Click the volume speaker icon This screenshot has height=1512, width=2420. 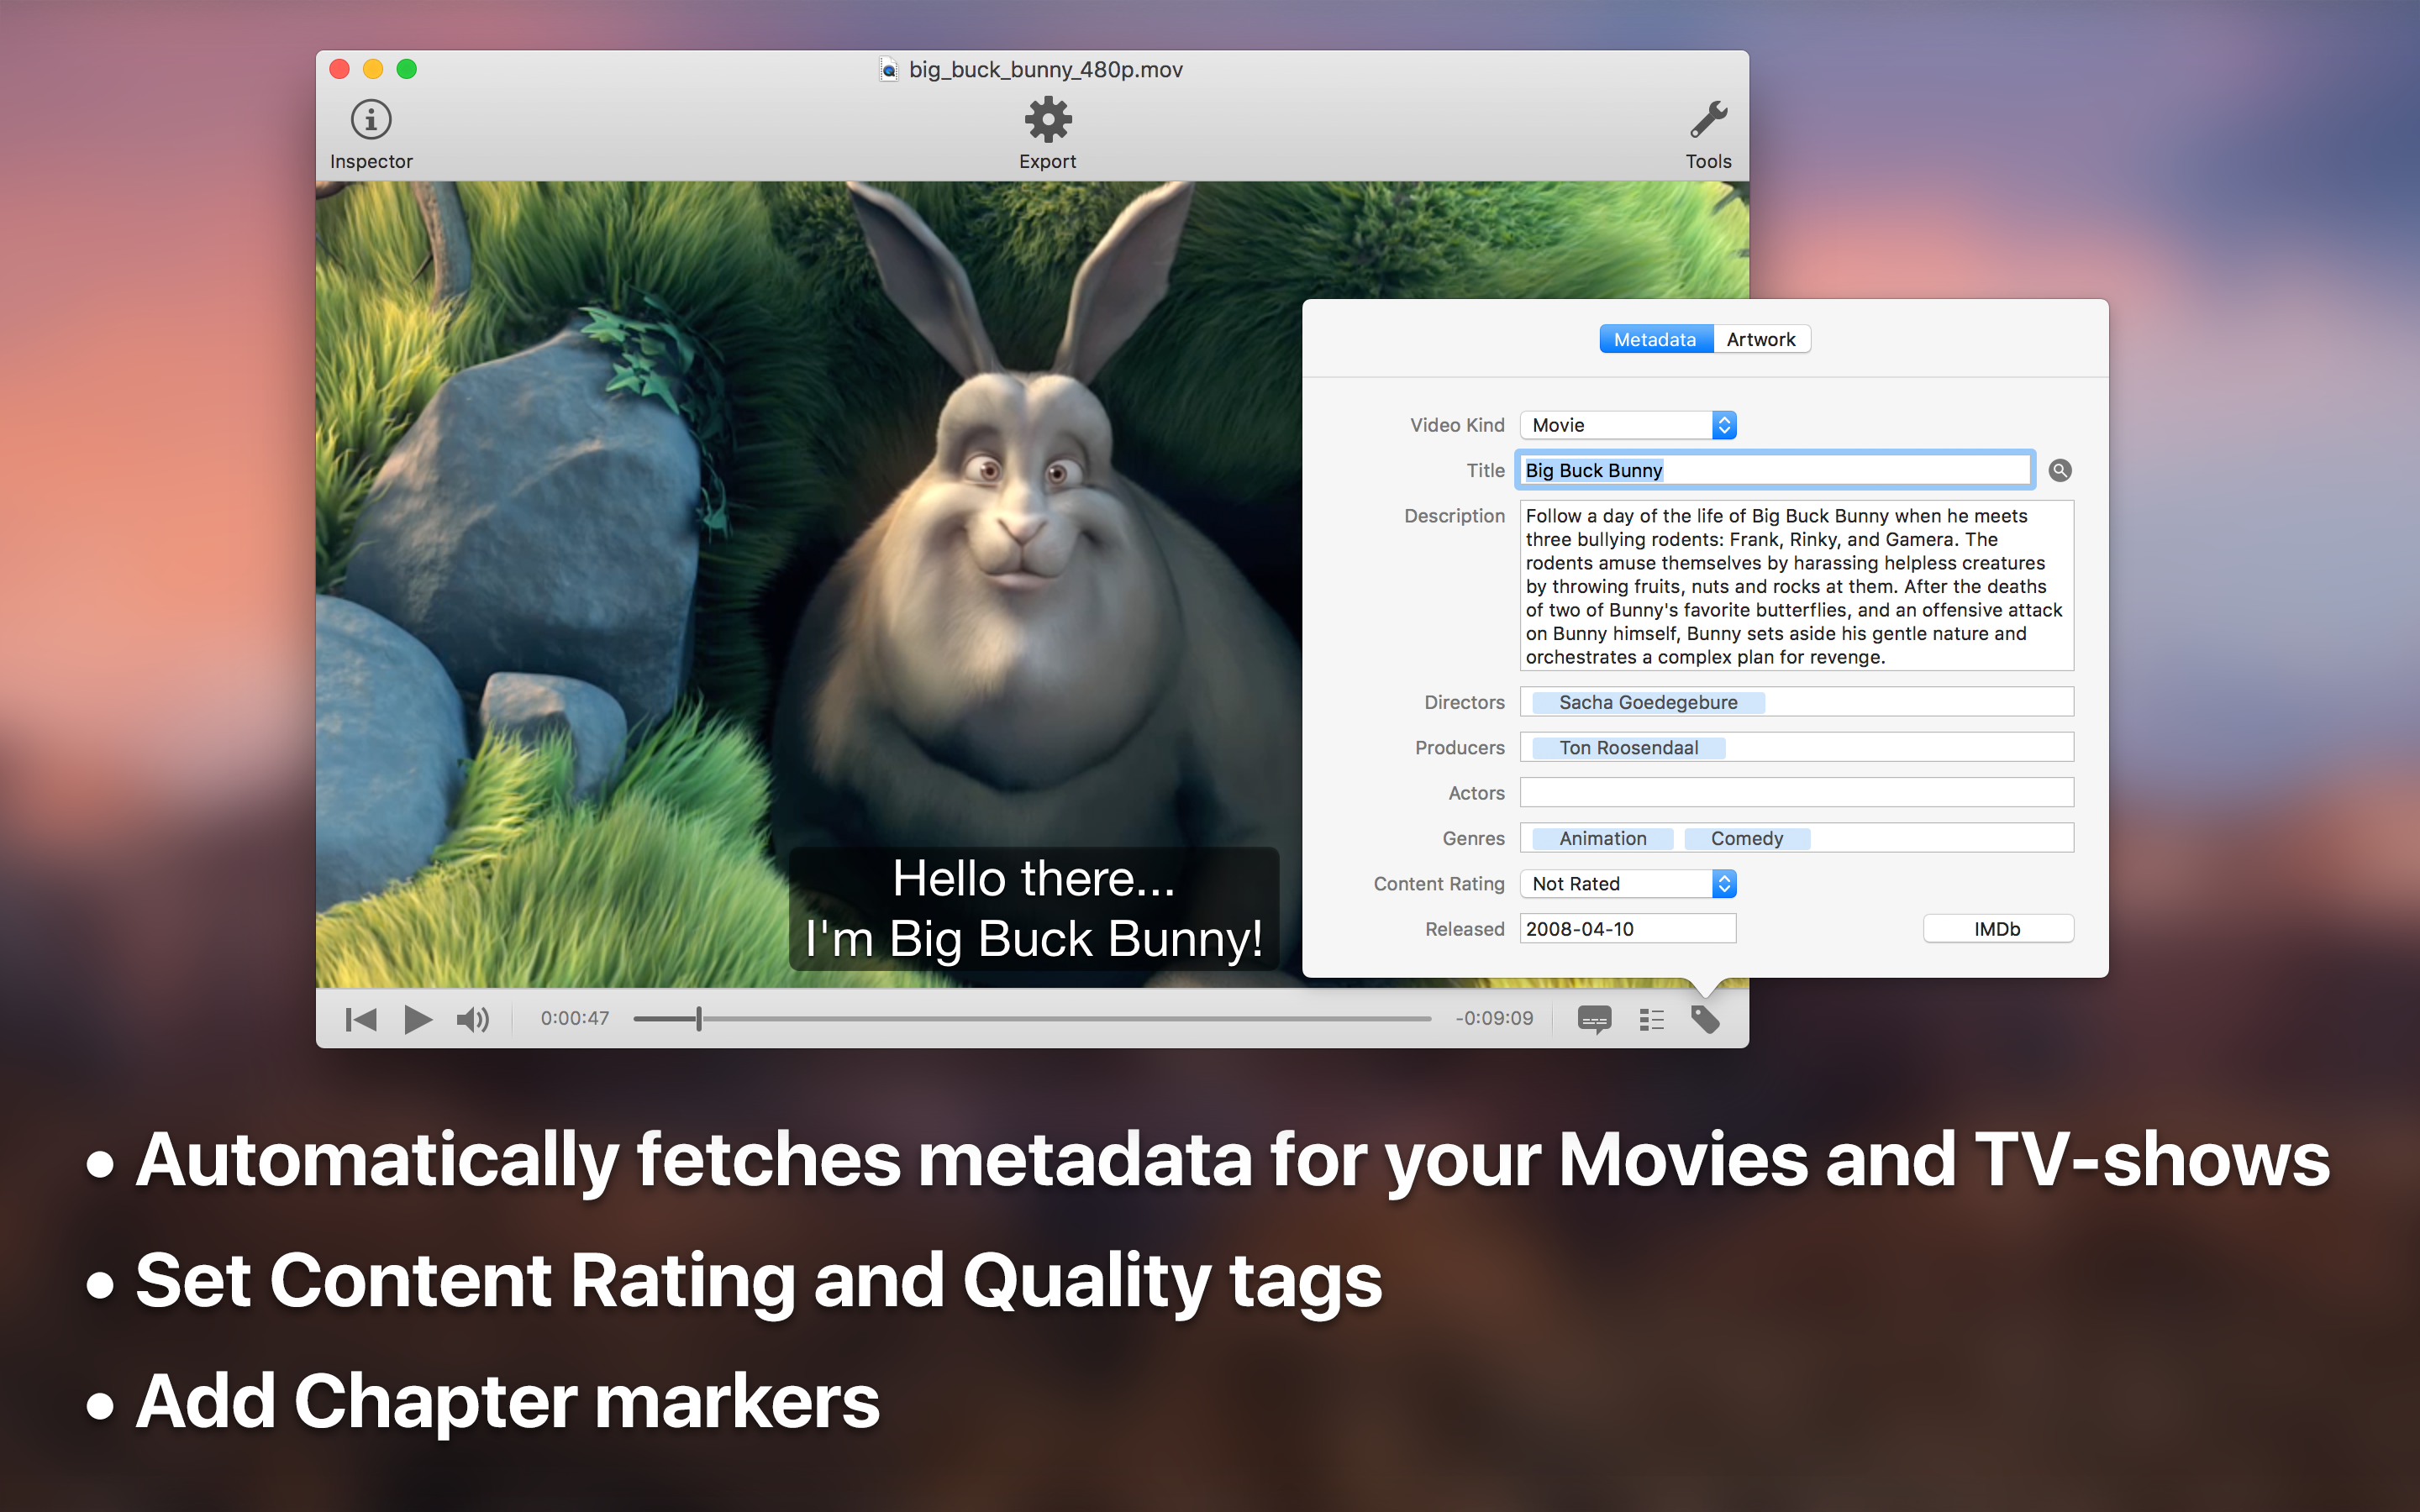click(x=472, y=1019)
